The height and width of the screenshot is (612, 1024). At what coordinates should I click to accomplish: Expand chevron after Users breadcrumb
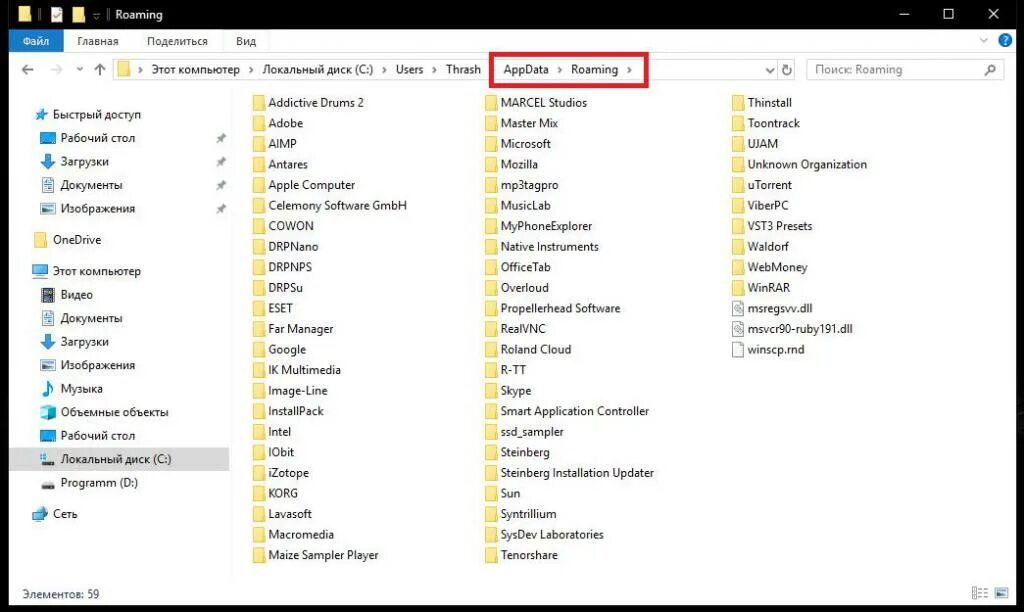click(x=434, y=70)
